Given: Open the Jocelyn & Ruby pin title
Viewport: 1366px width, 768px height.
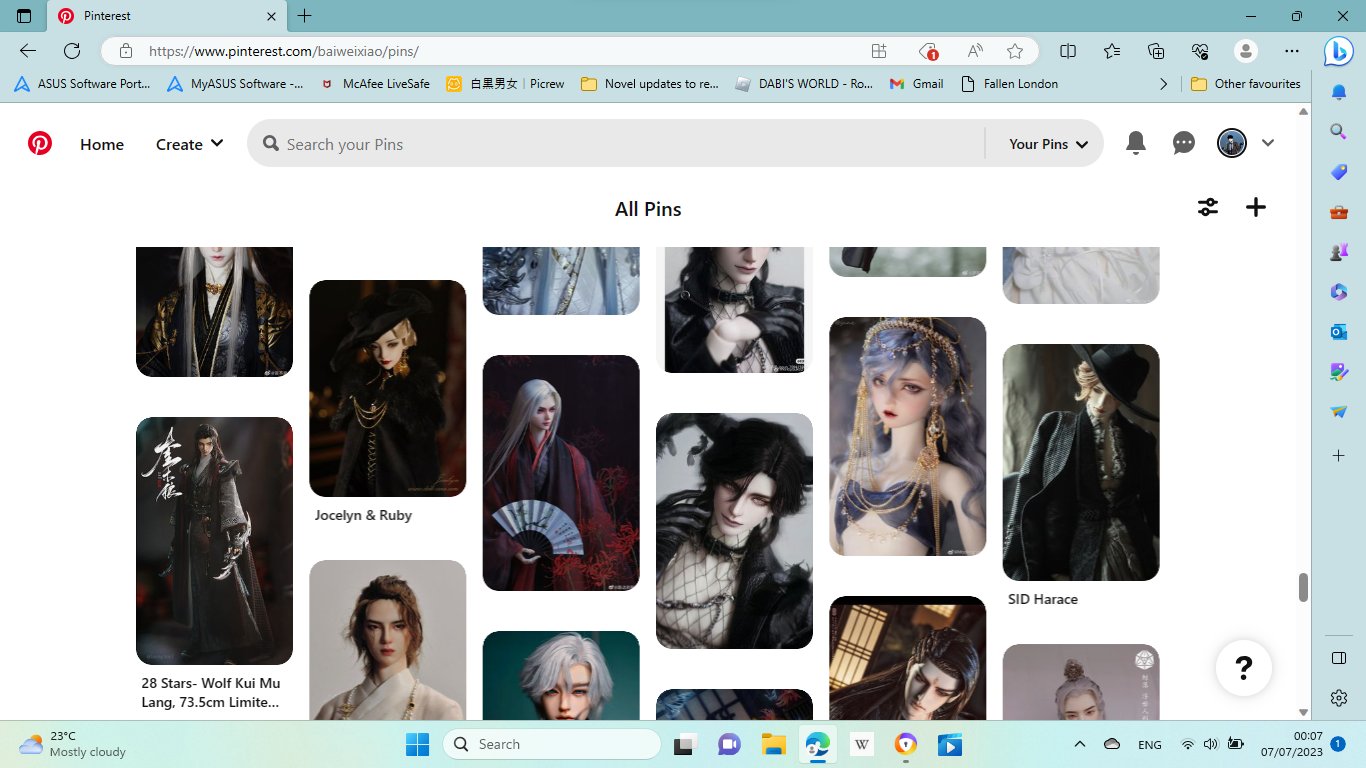Looking at the screenshot, I should pos(363,515).
